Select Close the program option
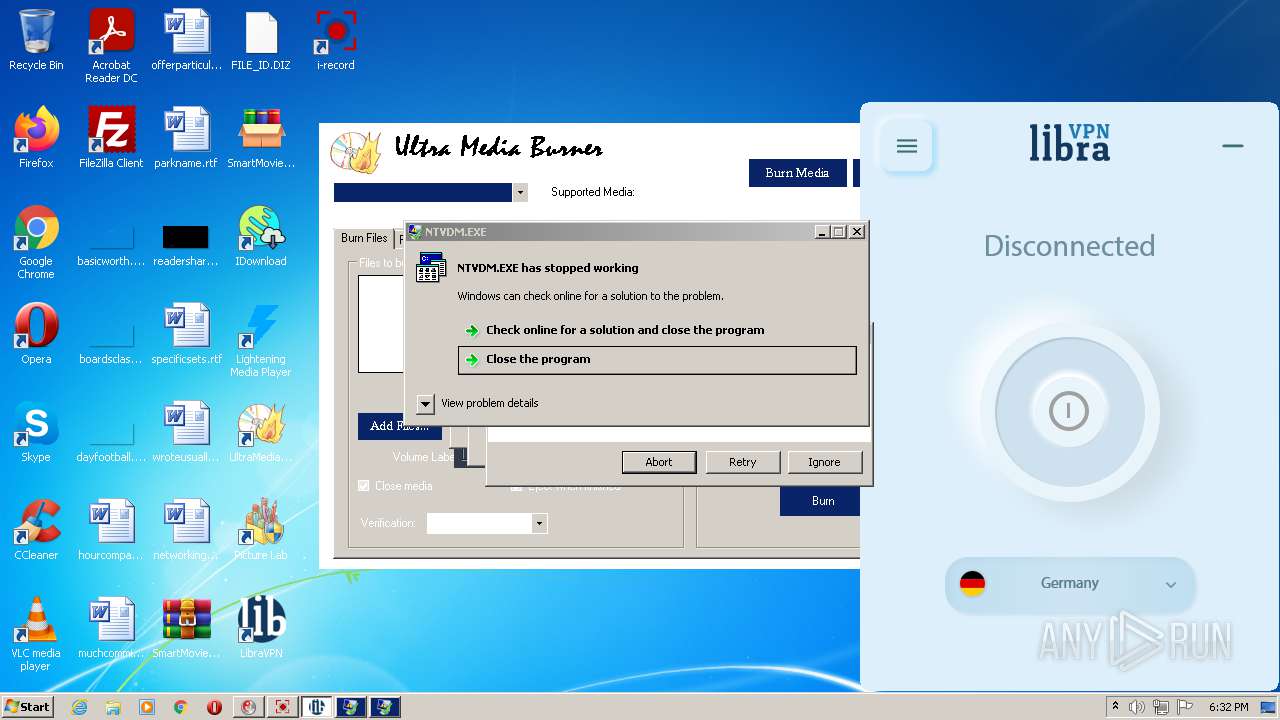1280x720 pixels. point(657,360)
